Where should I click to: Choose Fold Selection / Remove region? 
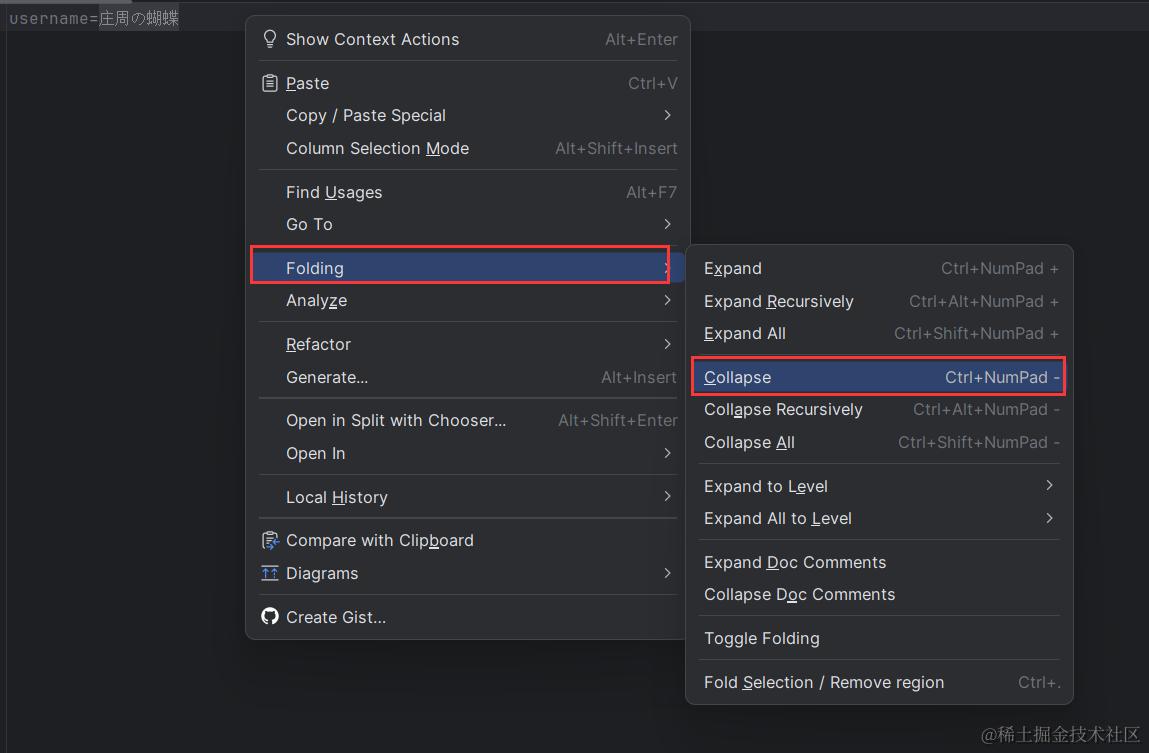pyautogui.click(x=879, y=683)
